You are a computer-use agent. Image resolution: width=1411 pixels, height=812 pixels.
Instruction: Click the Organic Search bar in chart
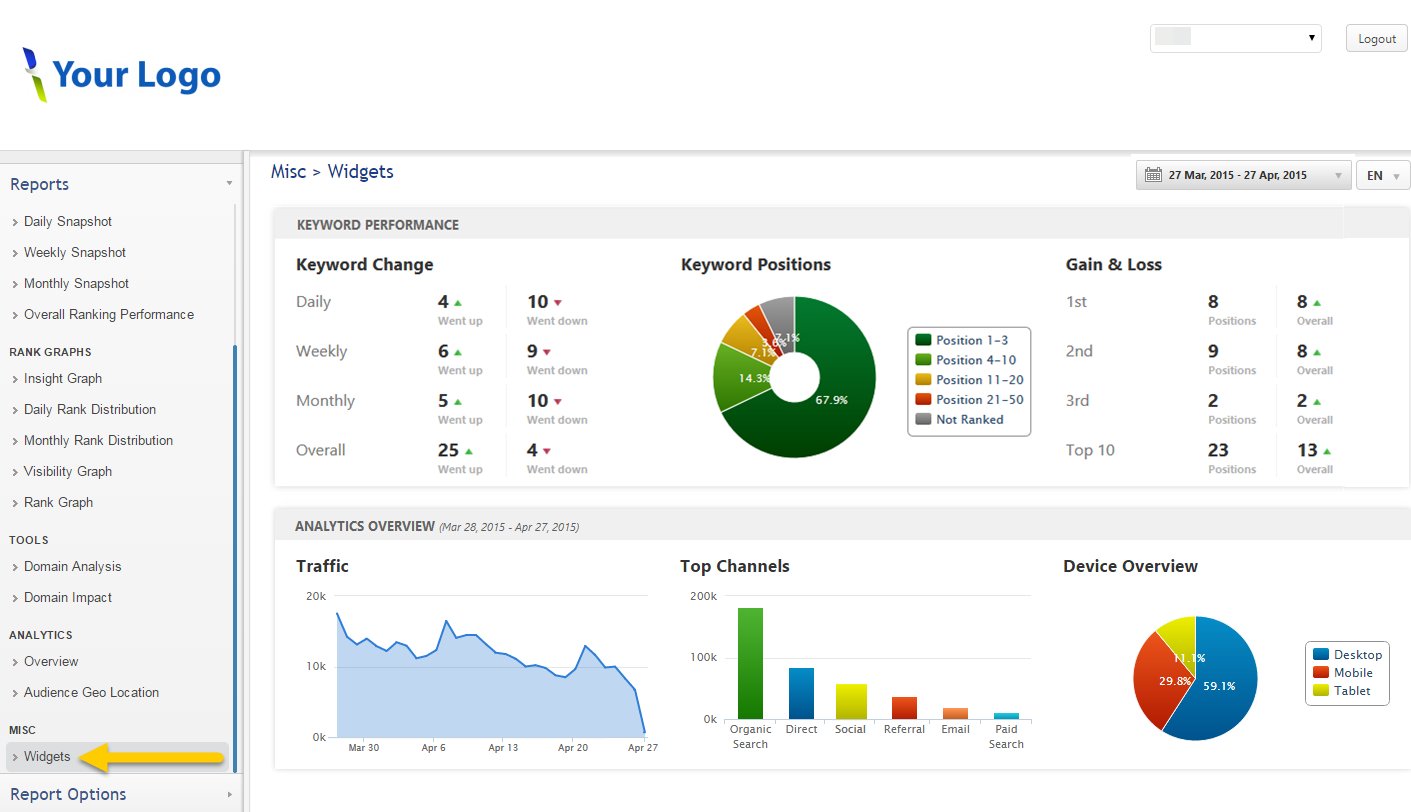click(750, 663)
